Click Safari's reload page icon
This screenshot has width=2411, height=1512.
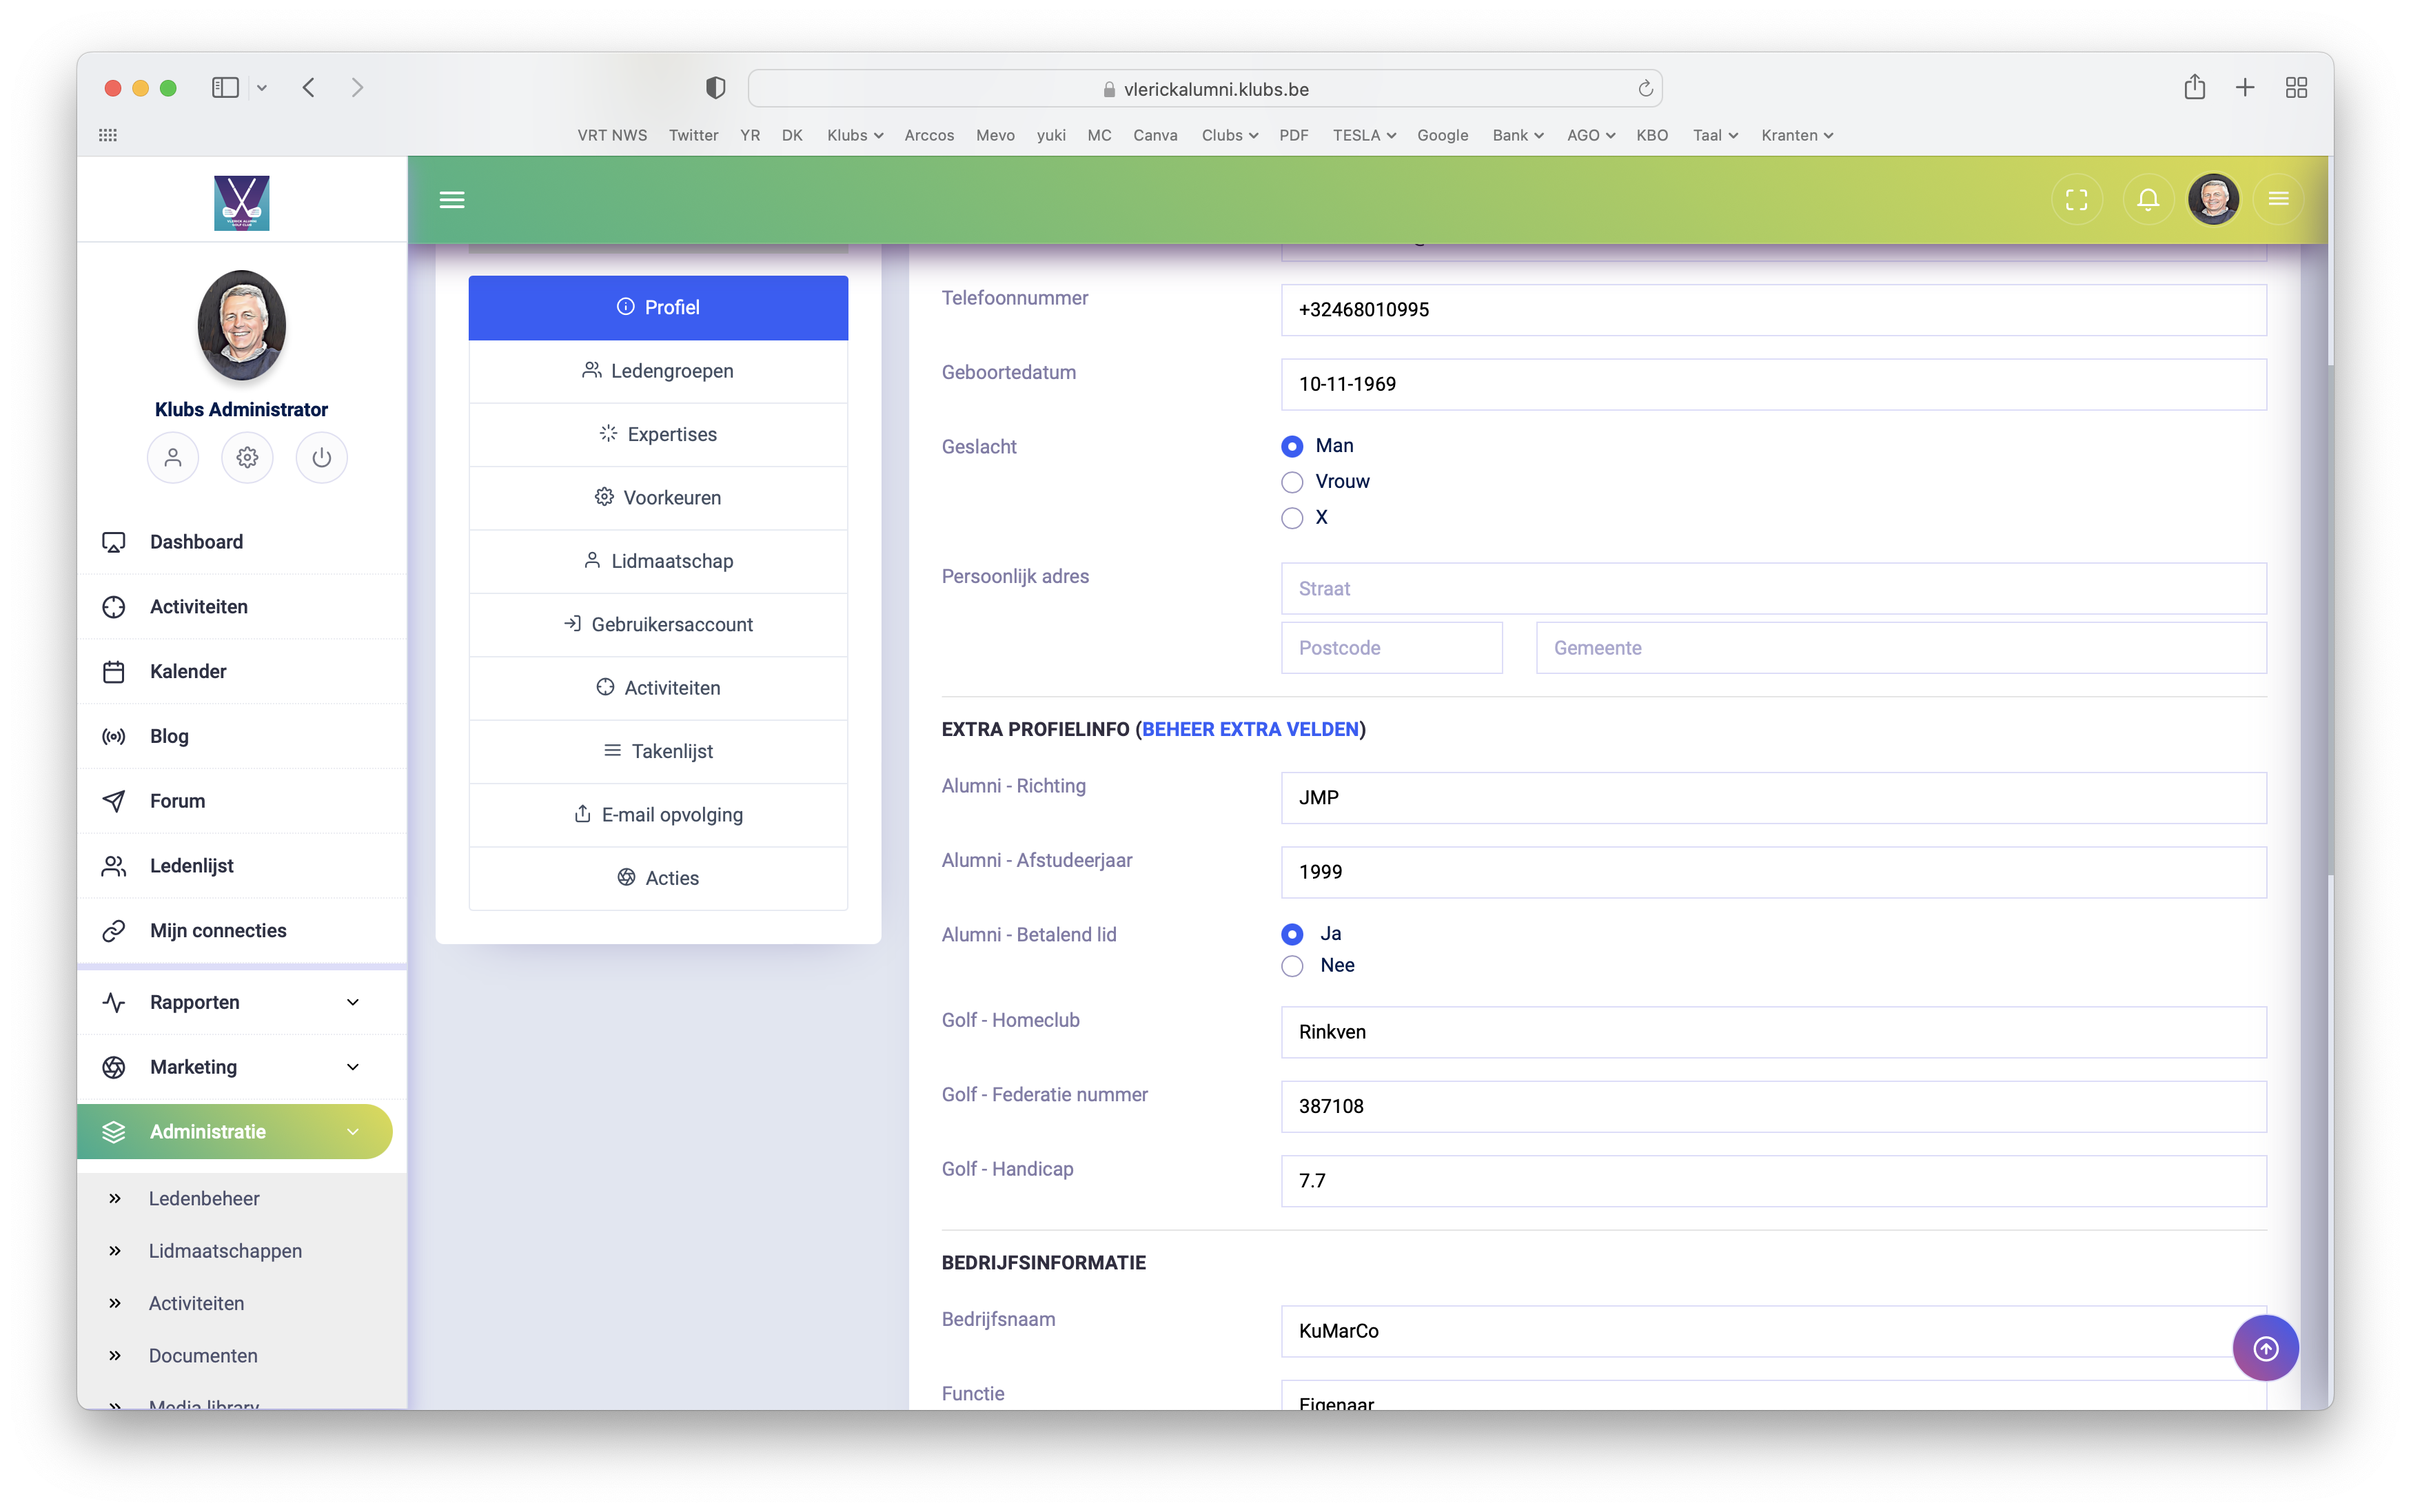tap(1645, 88)
